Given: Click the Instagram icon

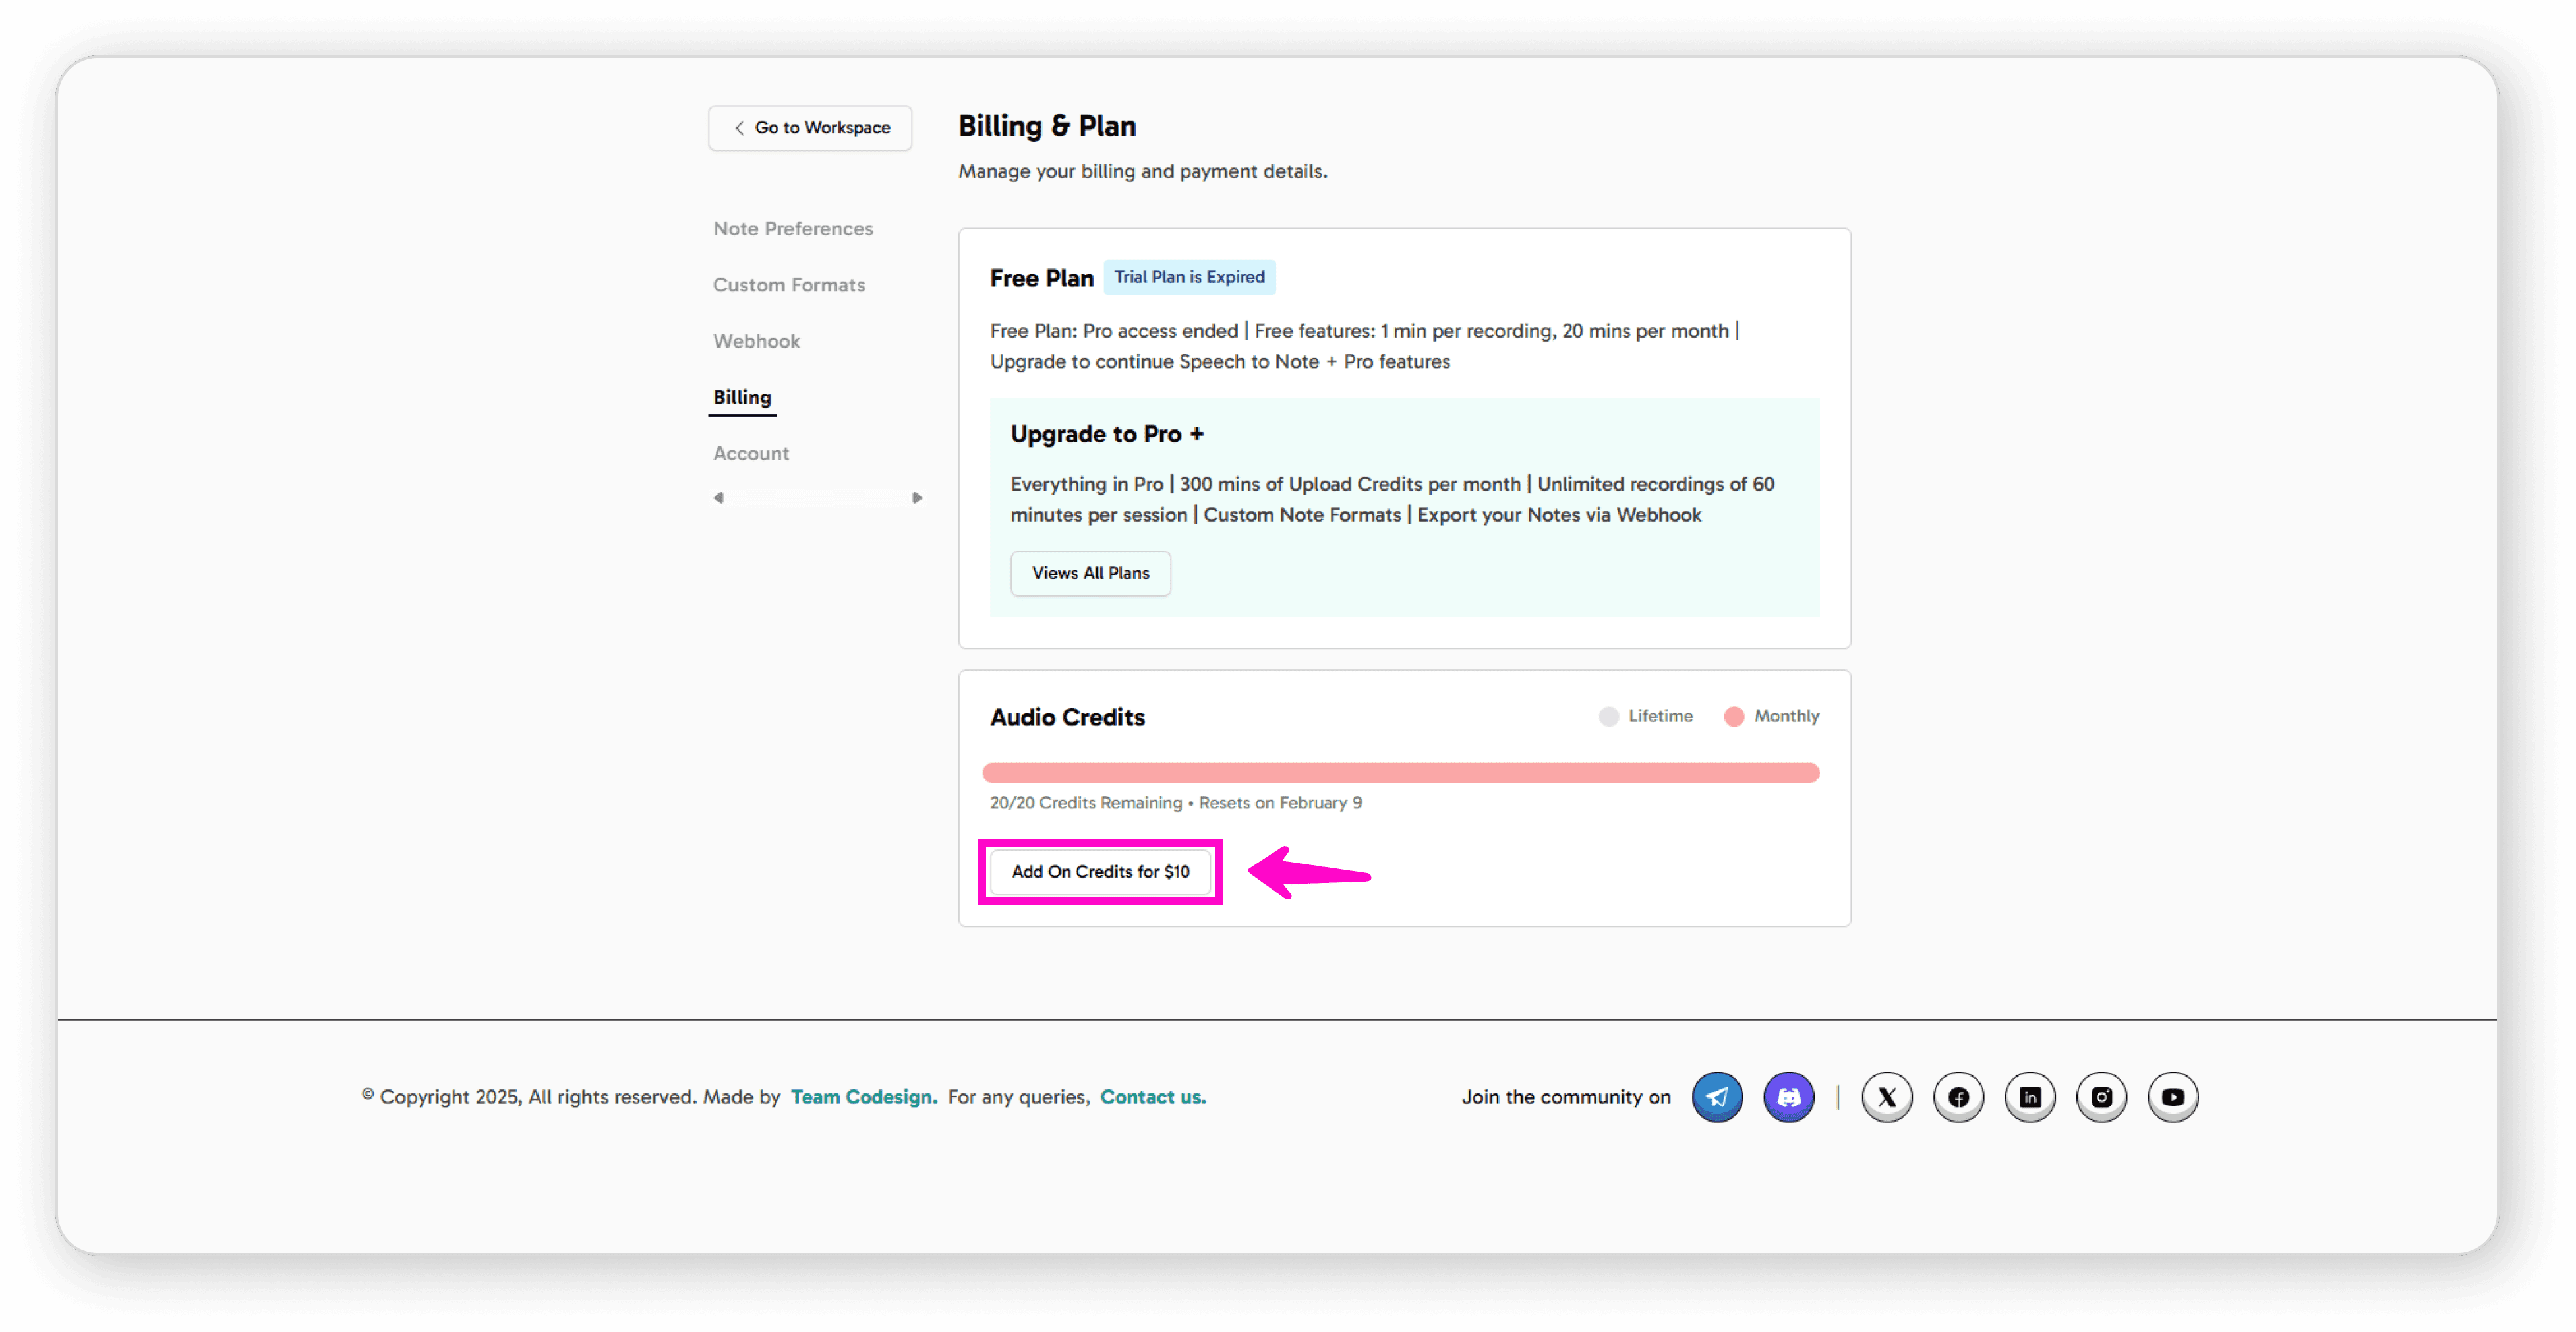Looking at the screenshot, I should tap(2101, 1097).
